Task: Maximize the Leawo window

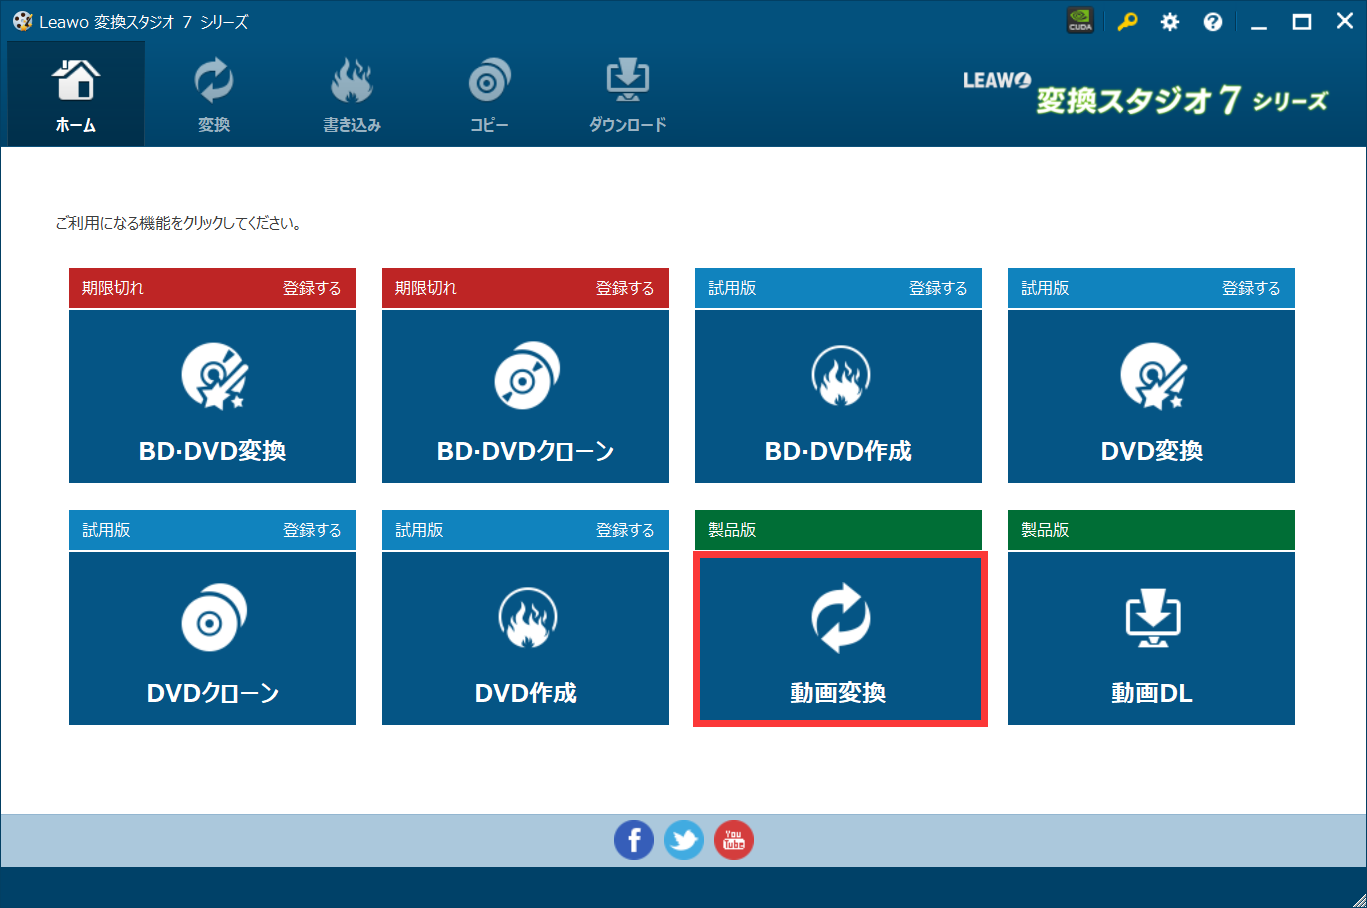Action: (1302, 21)
